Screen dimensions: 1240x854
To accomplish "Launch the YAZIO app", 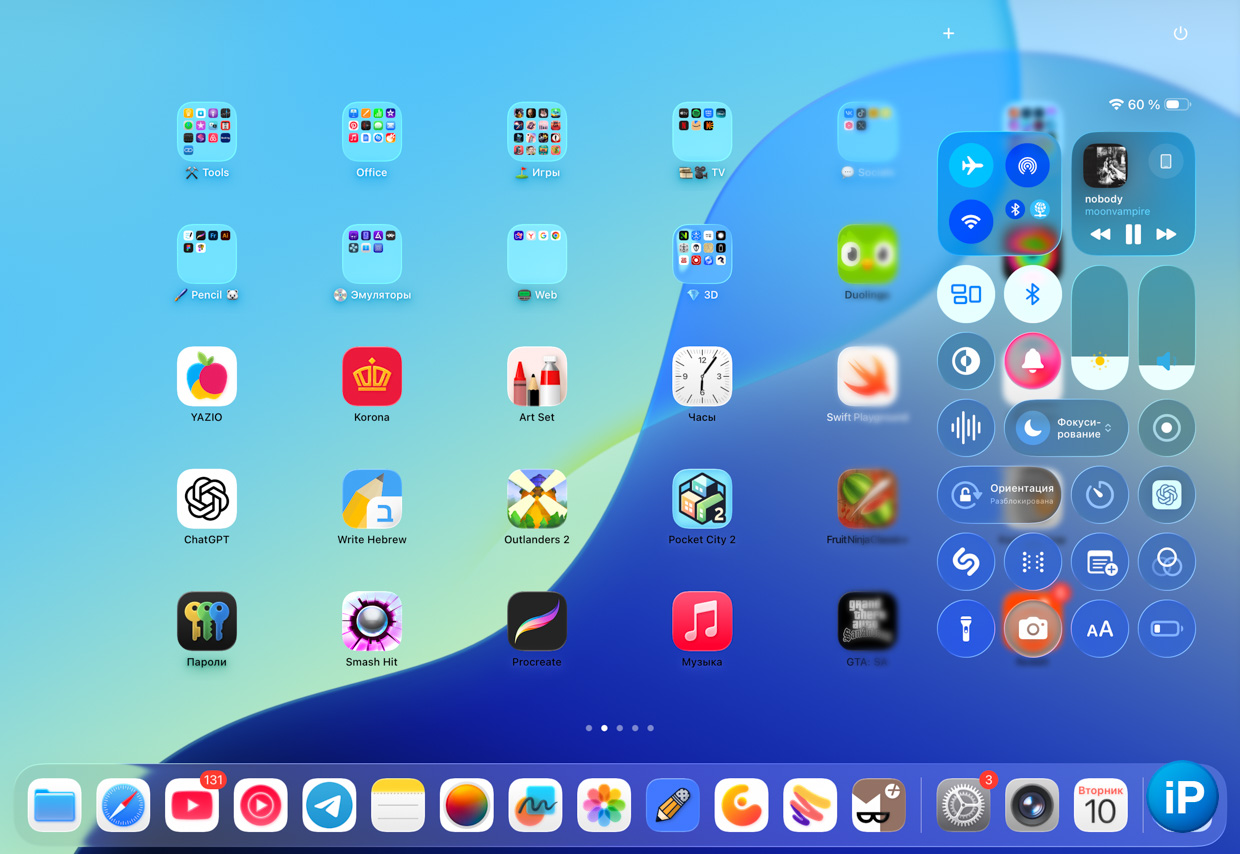I will click(207, 376).
